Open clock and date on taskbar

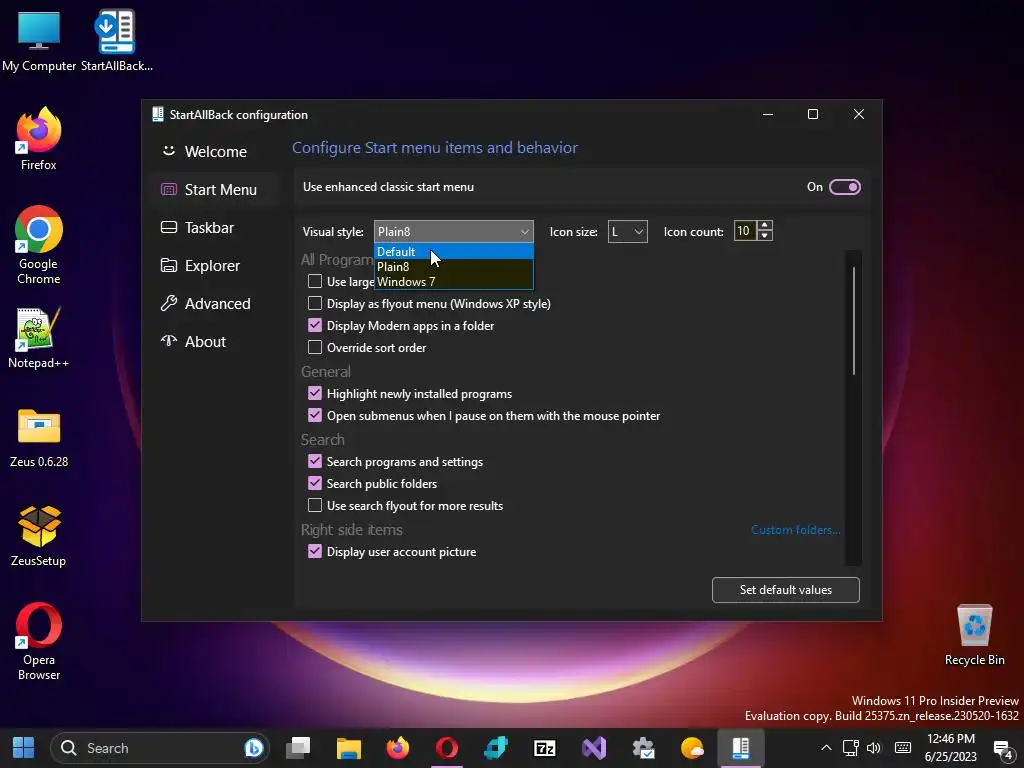tap(951, 748)
